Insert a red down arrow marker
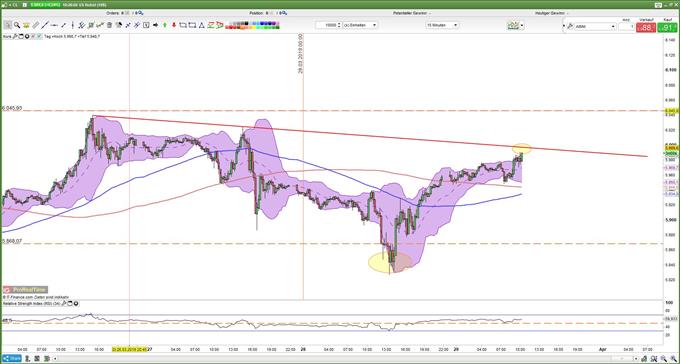Screen dimensions: 680x364 (x=174, y=25)
